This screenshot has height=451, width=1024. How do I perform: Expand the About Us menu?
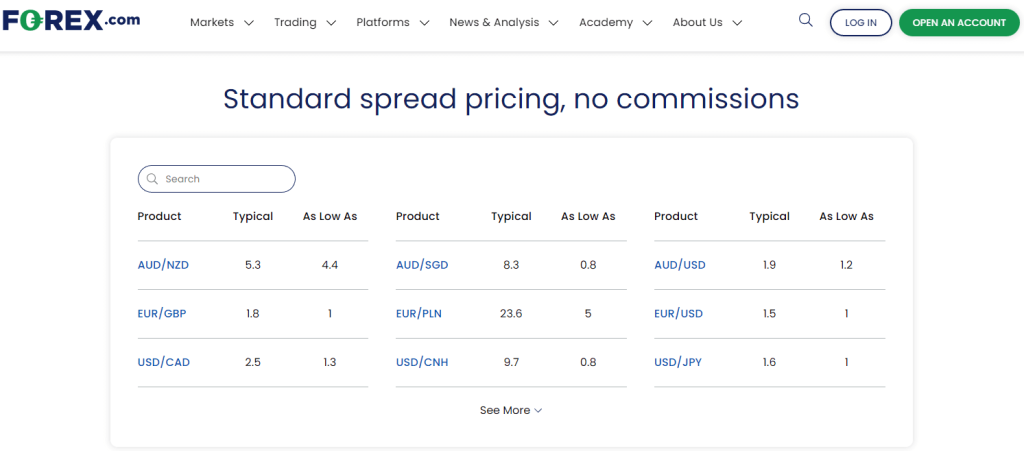click(x=707, y=22)
